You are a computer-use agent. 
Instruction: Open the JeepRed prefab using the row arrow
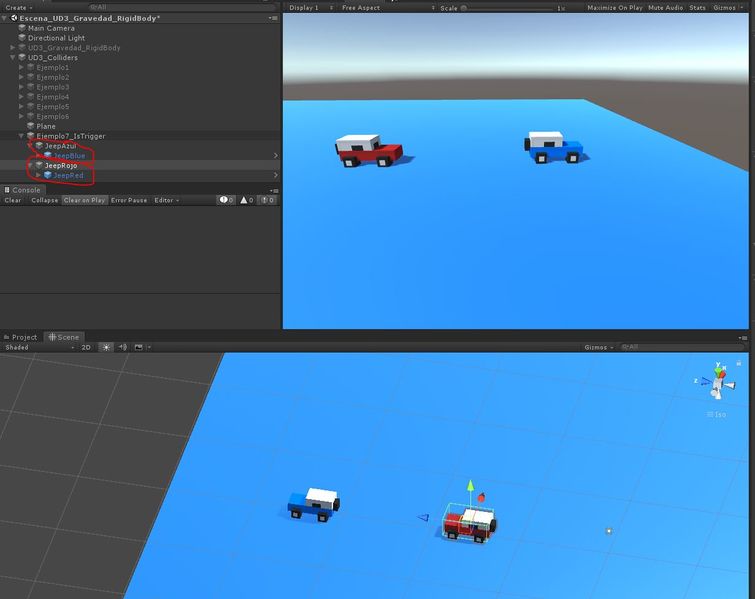[275, 175]
